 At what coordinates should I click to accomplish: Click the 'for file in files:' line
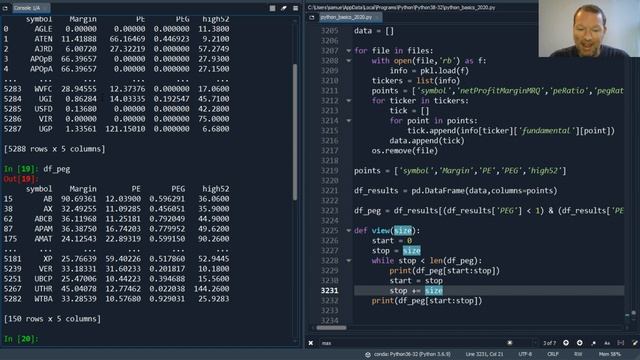[x=394, y=51]
